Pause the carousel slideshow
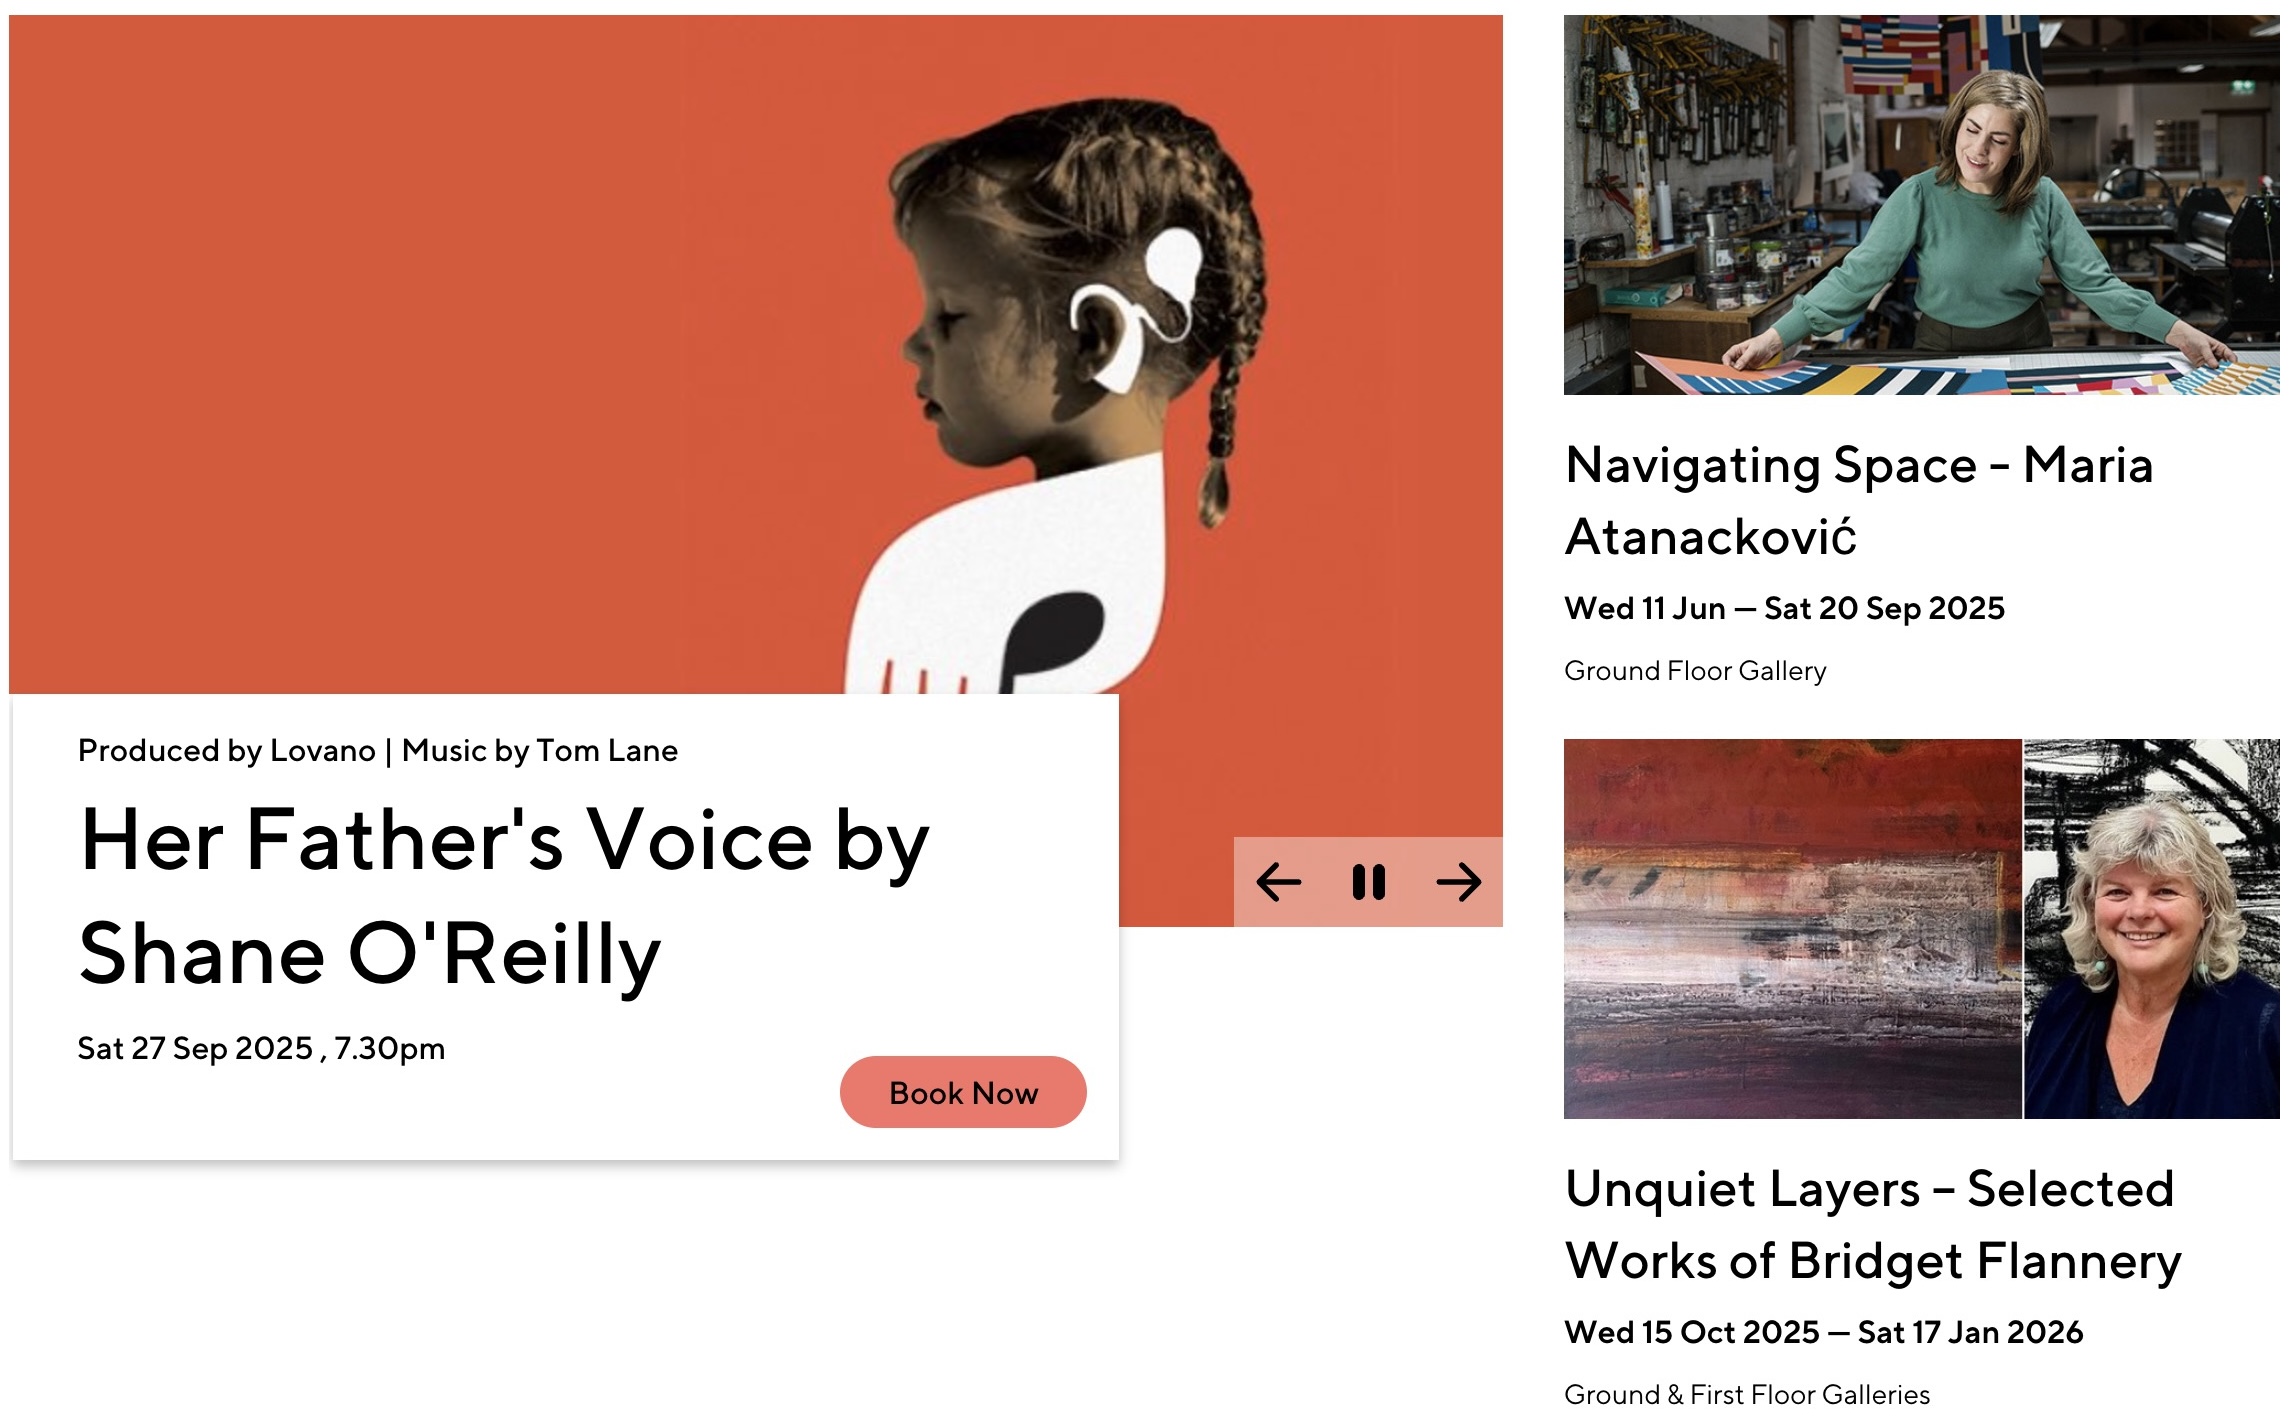Image resolution: width=2291 pixels, height=1418 pixels. pos(1369,882)
